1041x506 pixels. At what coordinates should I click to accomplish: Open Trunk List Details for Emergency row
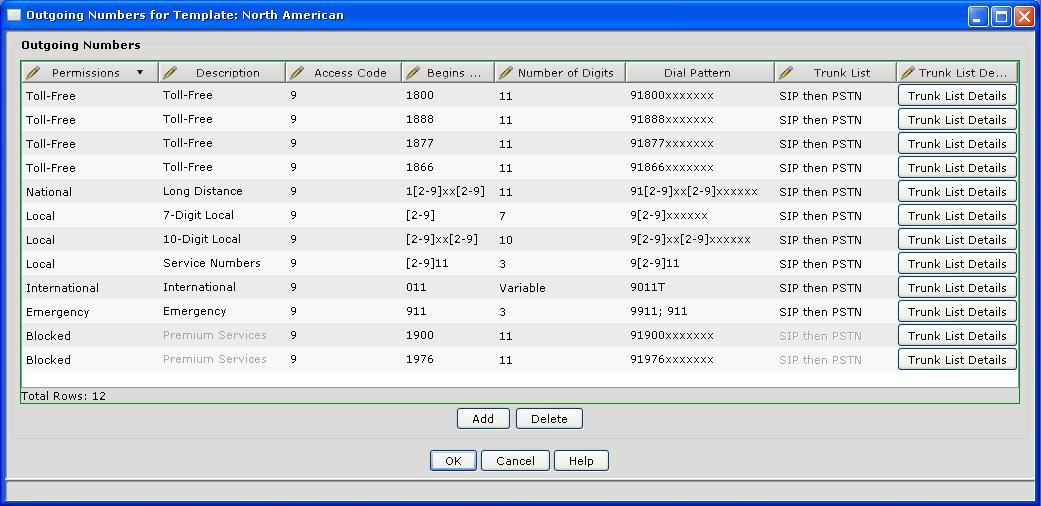click(957, 311)
